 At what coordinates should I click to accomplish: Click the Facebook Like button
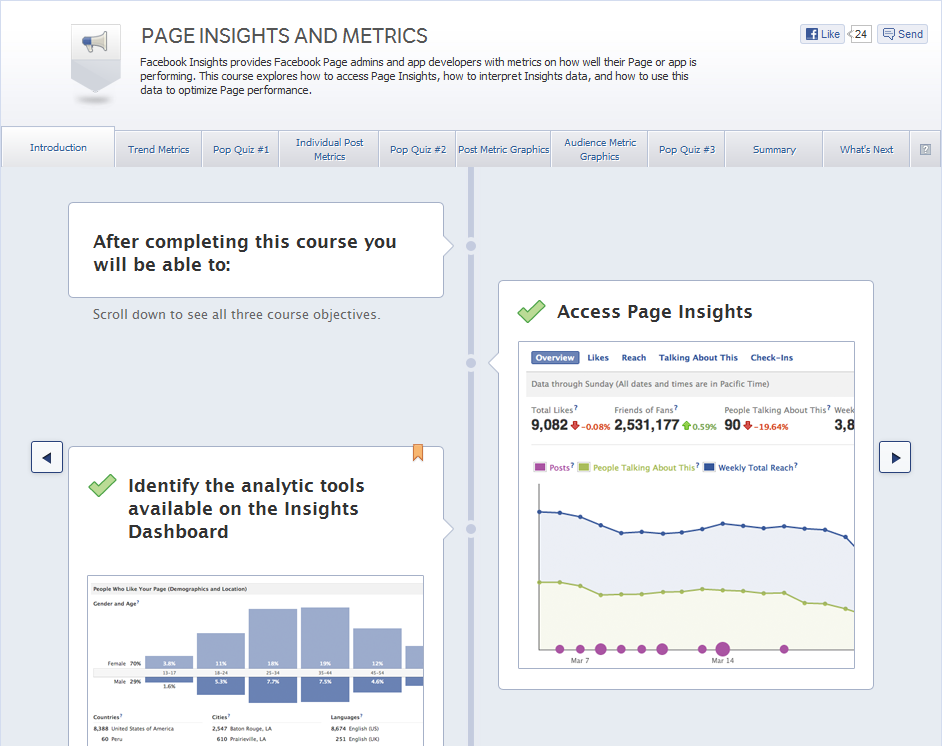822,34
